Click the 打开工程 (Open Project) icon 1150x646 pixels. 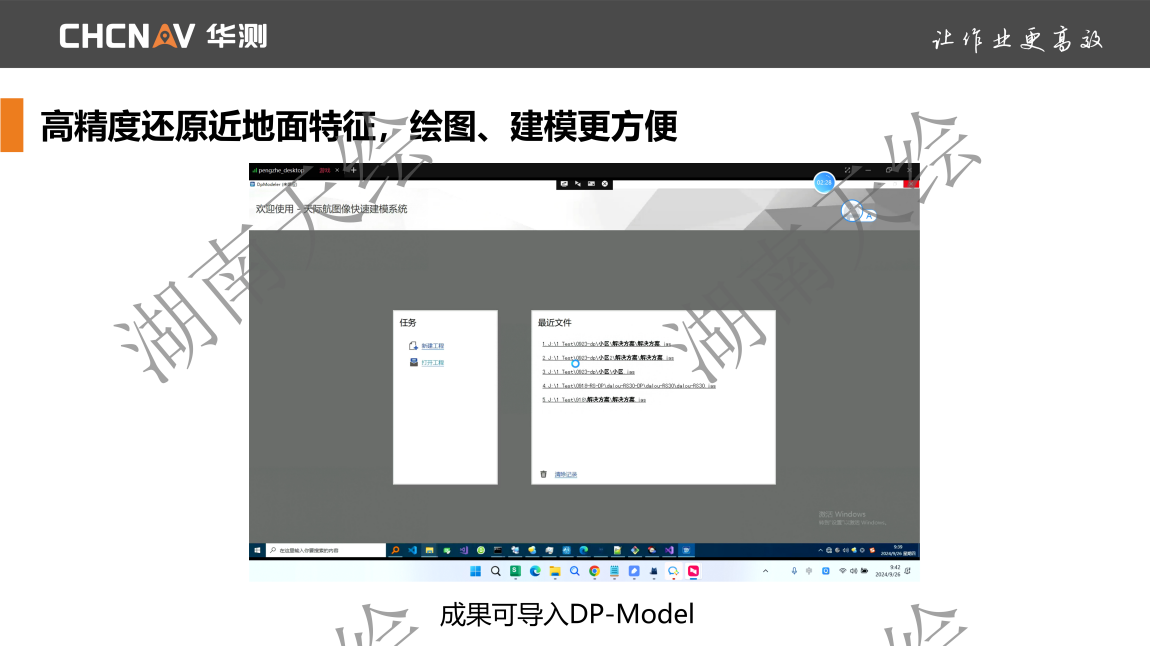[413, 362]
